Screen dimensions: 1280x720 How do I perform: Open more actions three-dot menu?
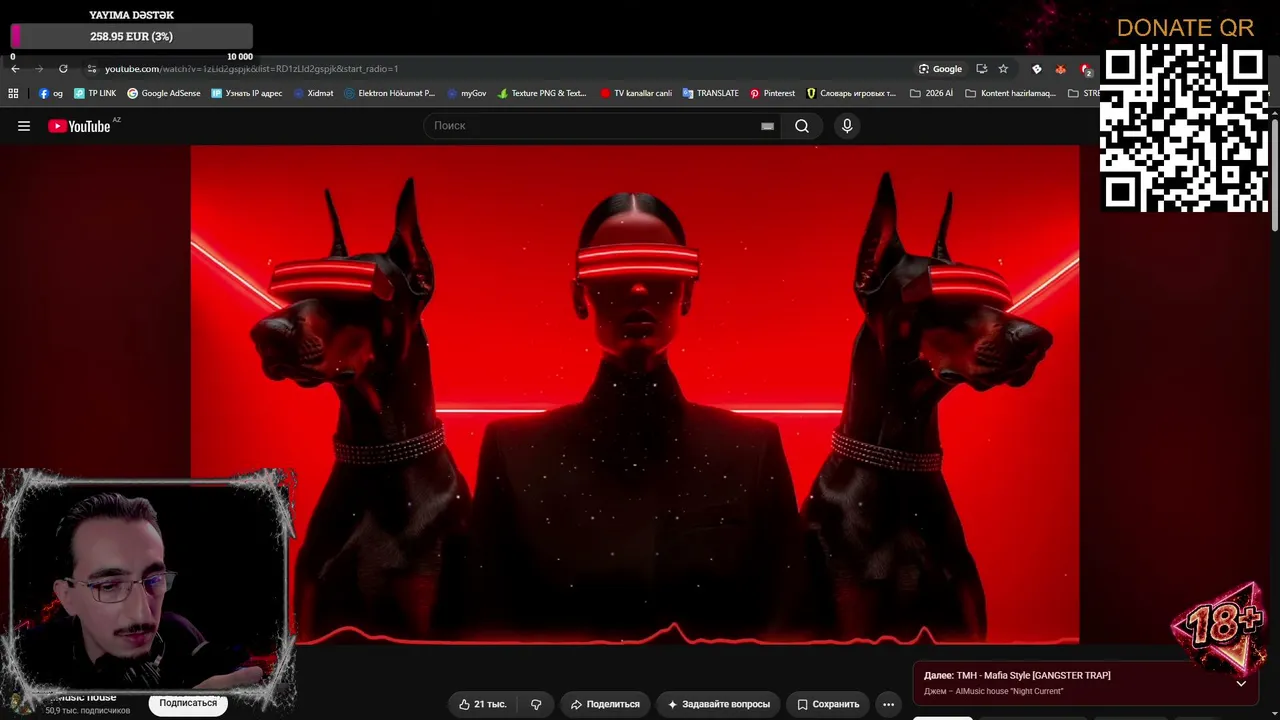point(888,704)
